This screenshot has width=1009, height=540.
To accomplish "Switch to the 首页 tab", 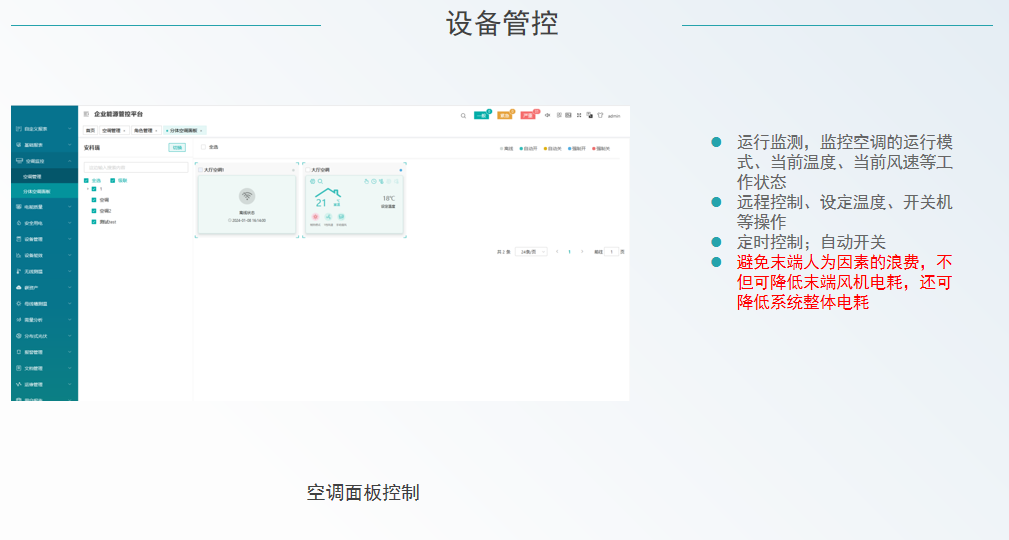I will click(90, 131).
